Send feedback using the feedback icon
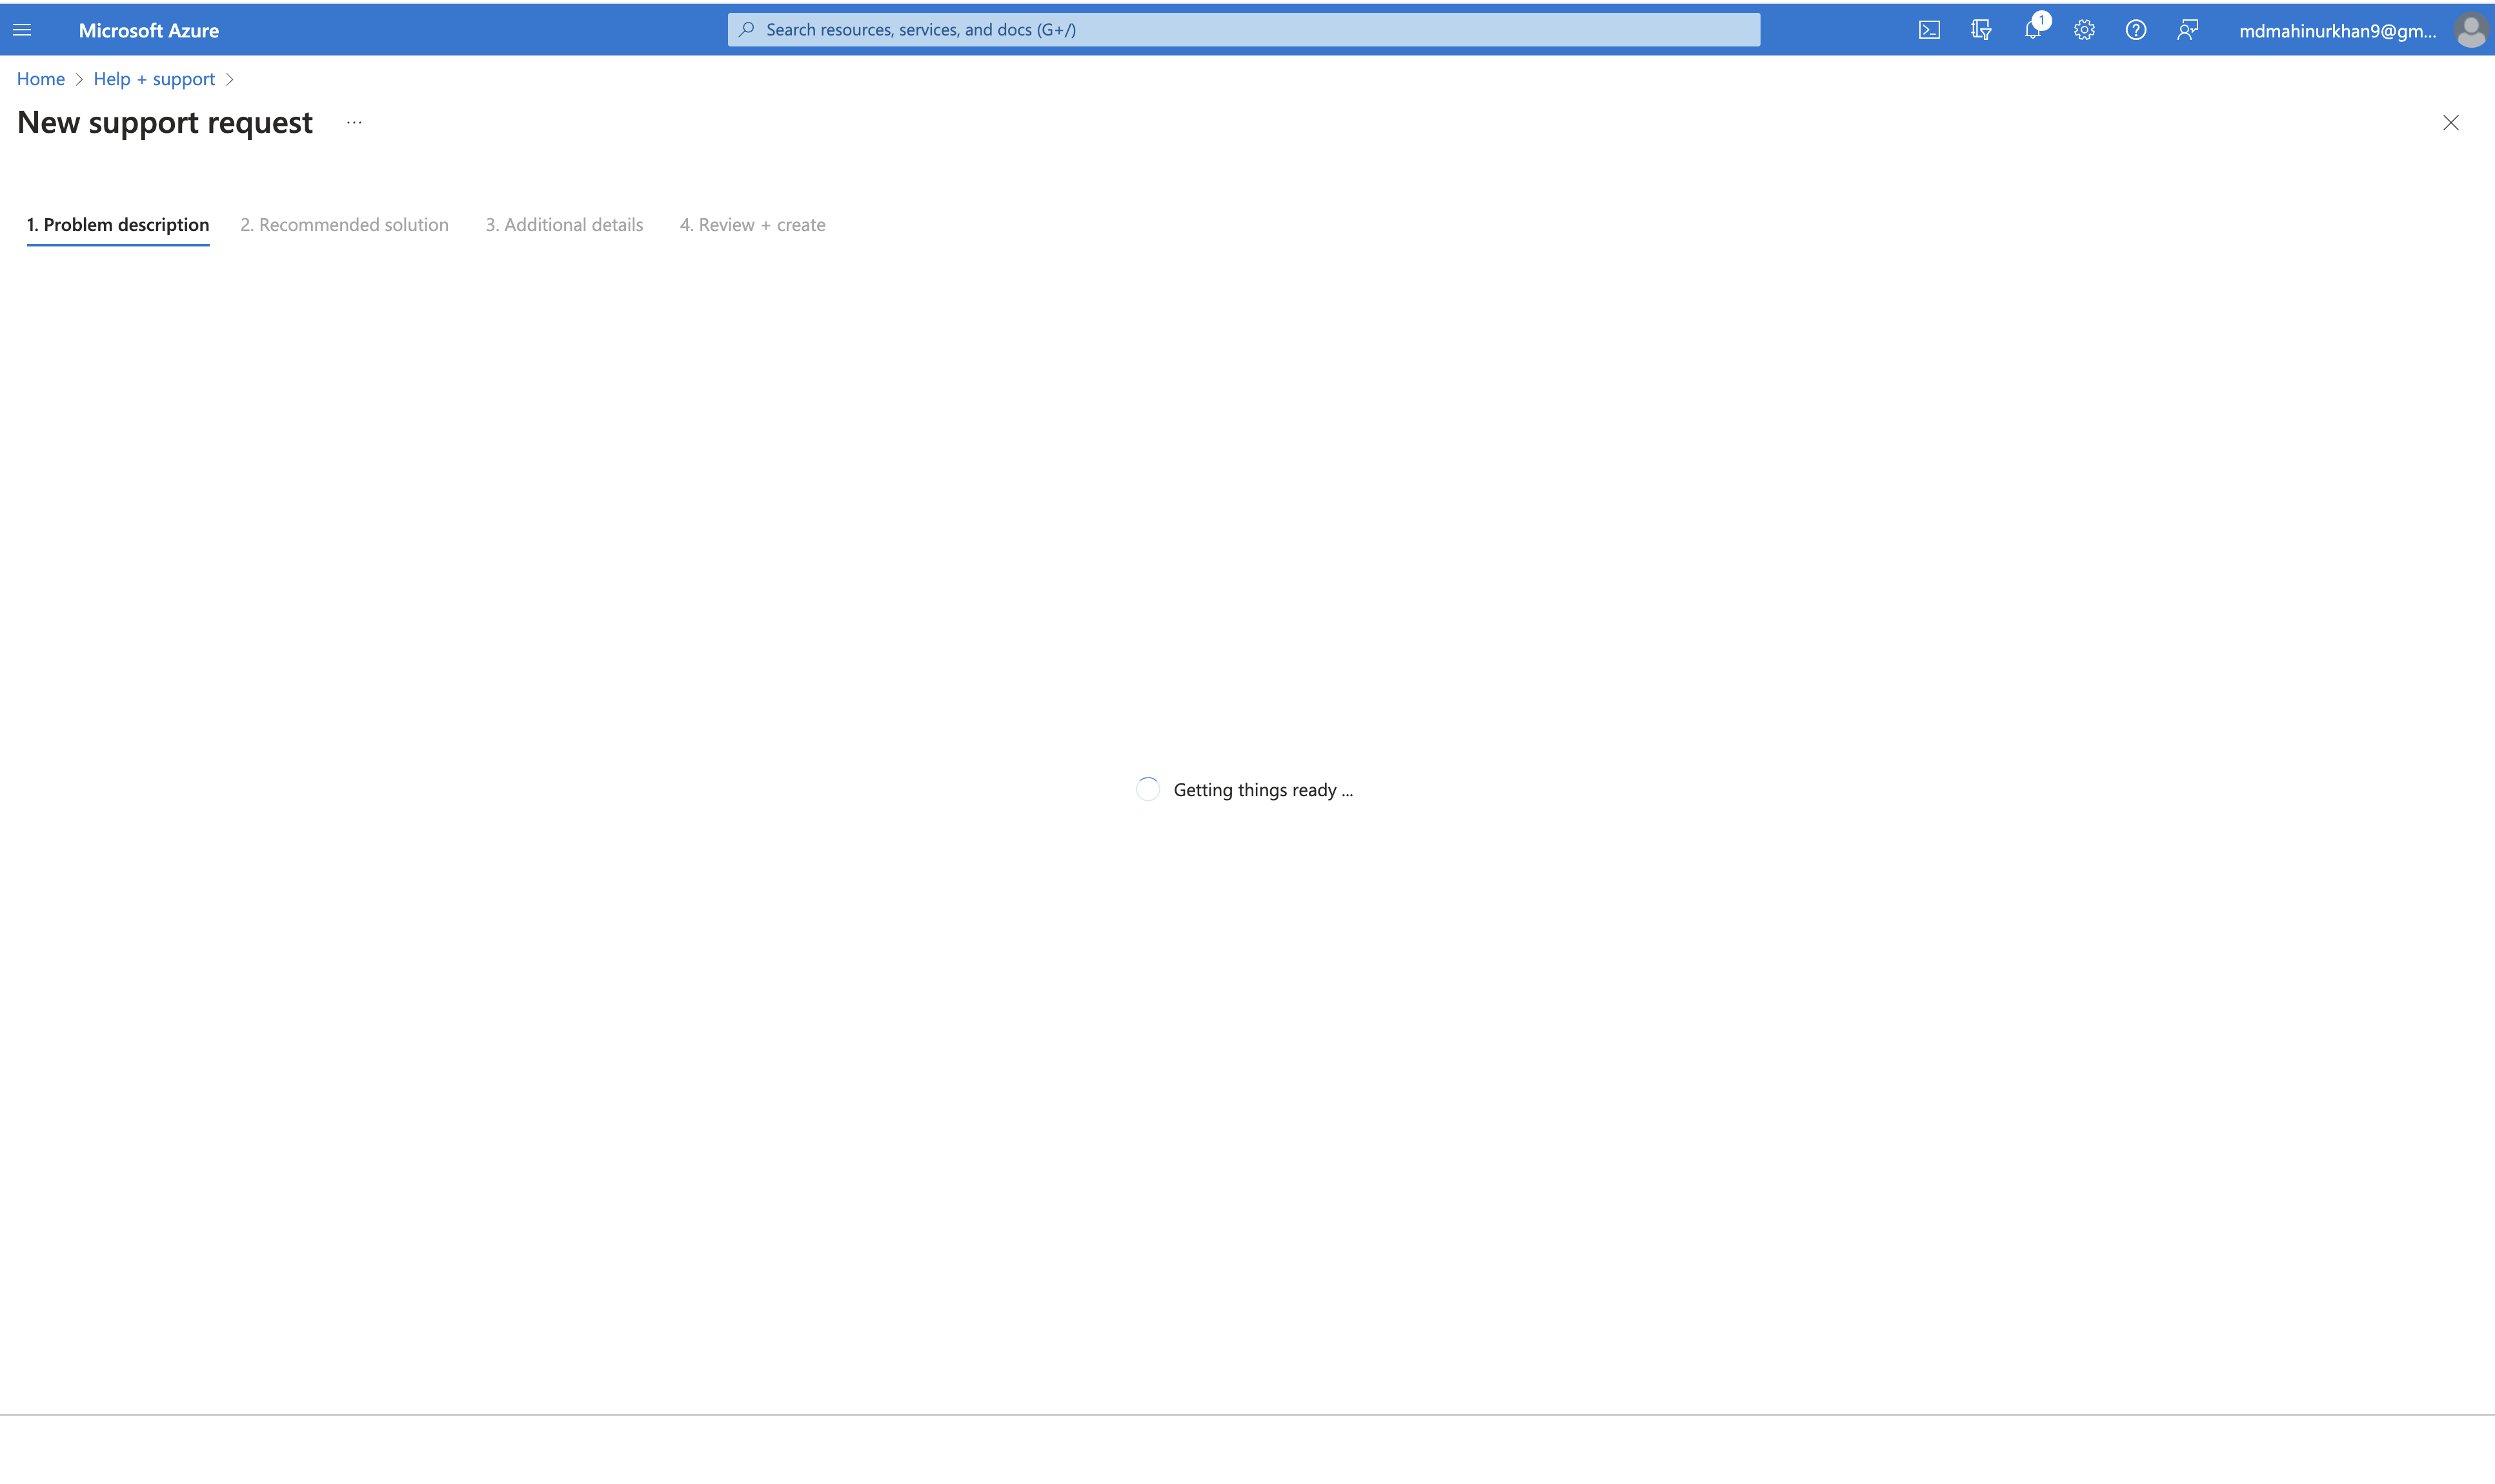Image resolution: width=2495 pixels, height=1484 pixels. pyautogui.click(x=2188, y=29)
